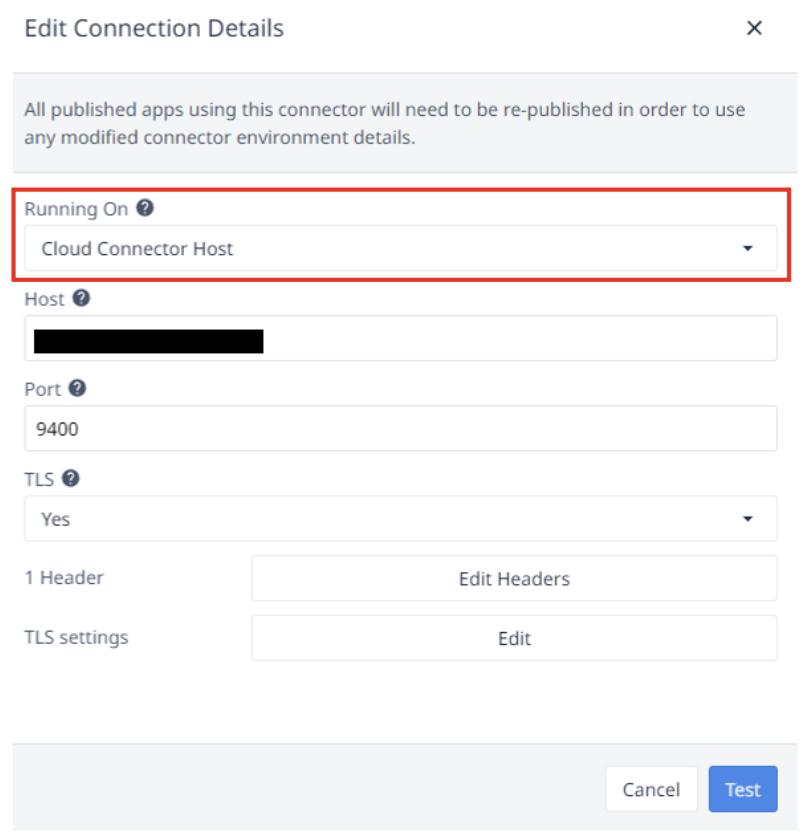This screenshot has width=808, height=840.
Task: Click the TLS help icon
Action: point(71,479)
